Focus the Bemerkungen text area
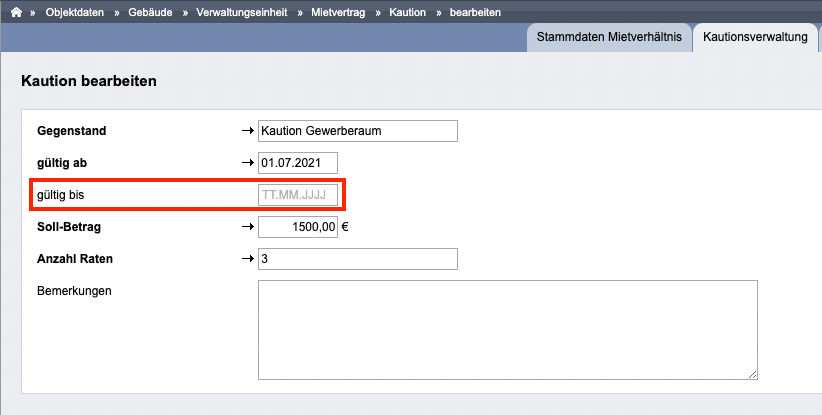Image resolution: width=822 pixels, height=415 pixels. pyautogui.click(x=507, y=330)
